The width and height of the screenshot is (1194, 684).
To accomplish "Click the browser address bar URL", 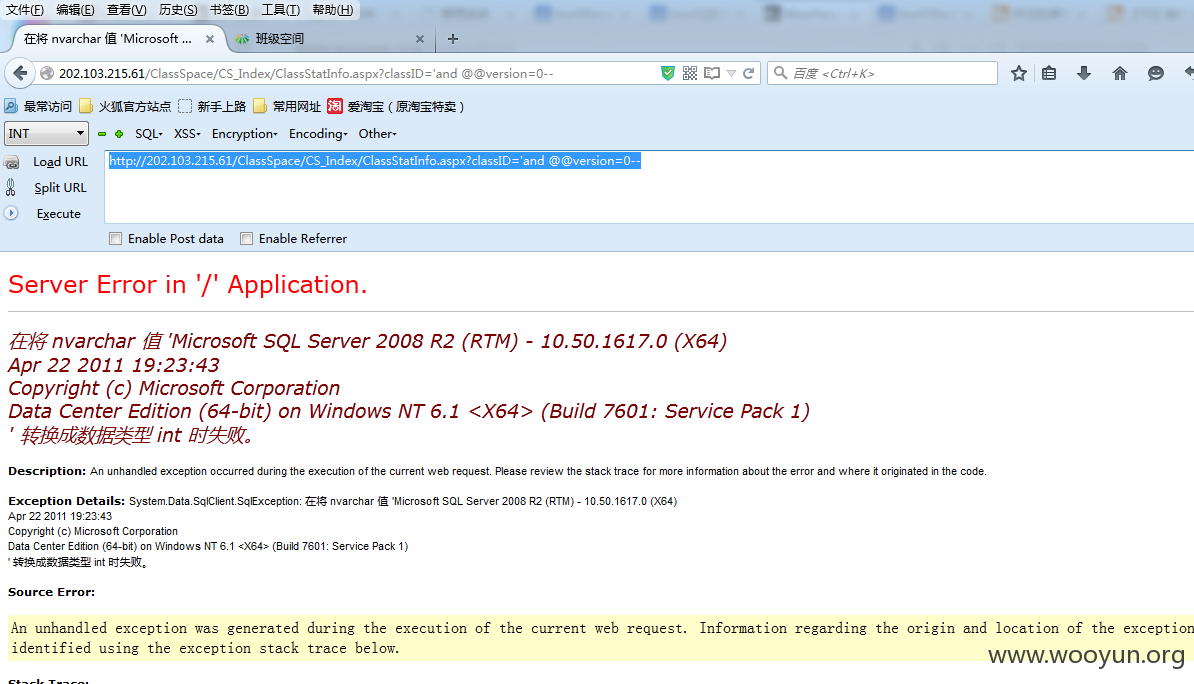I will click(306, 73).
